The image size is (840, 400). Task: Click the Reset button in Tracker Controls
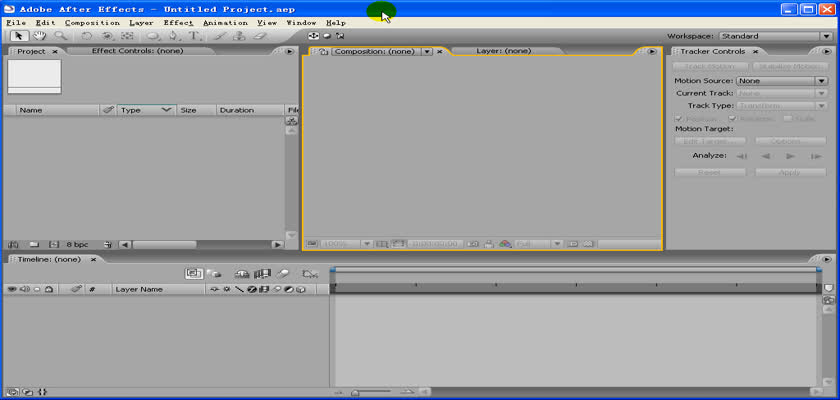[x=710, y=172]
